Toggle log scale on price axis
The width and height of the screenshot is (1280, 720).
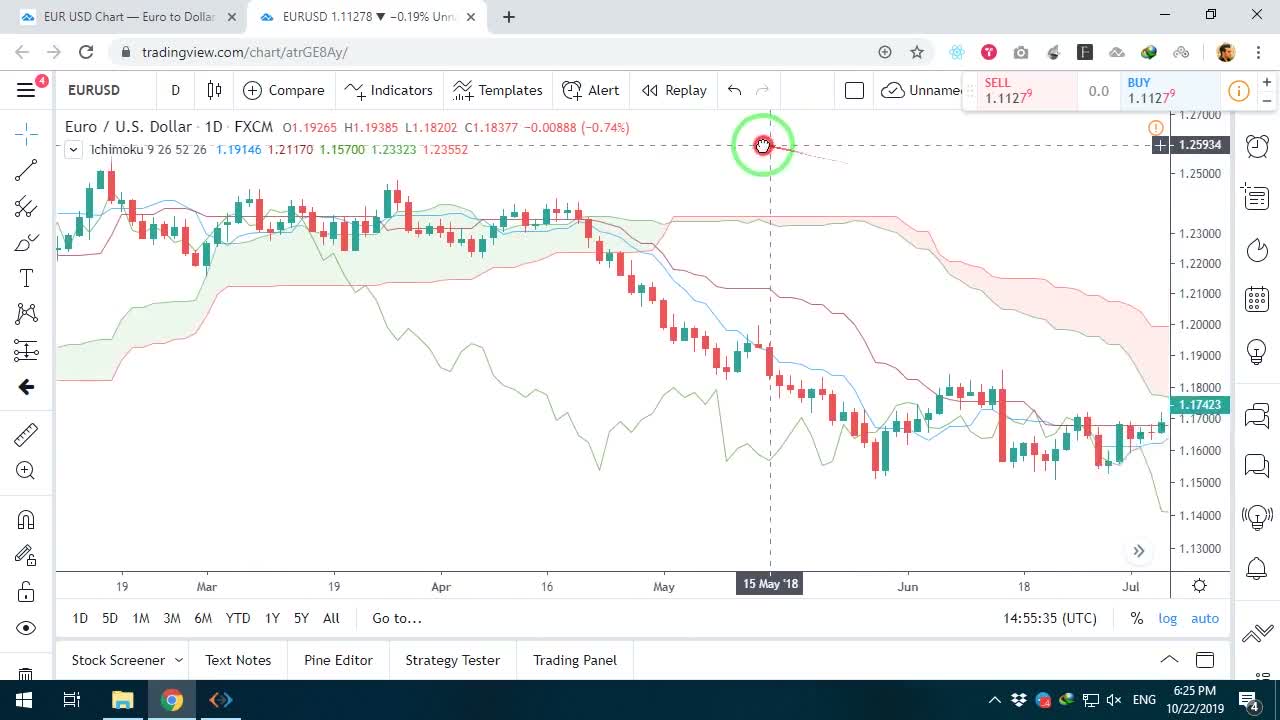(x=1168, y=618)
